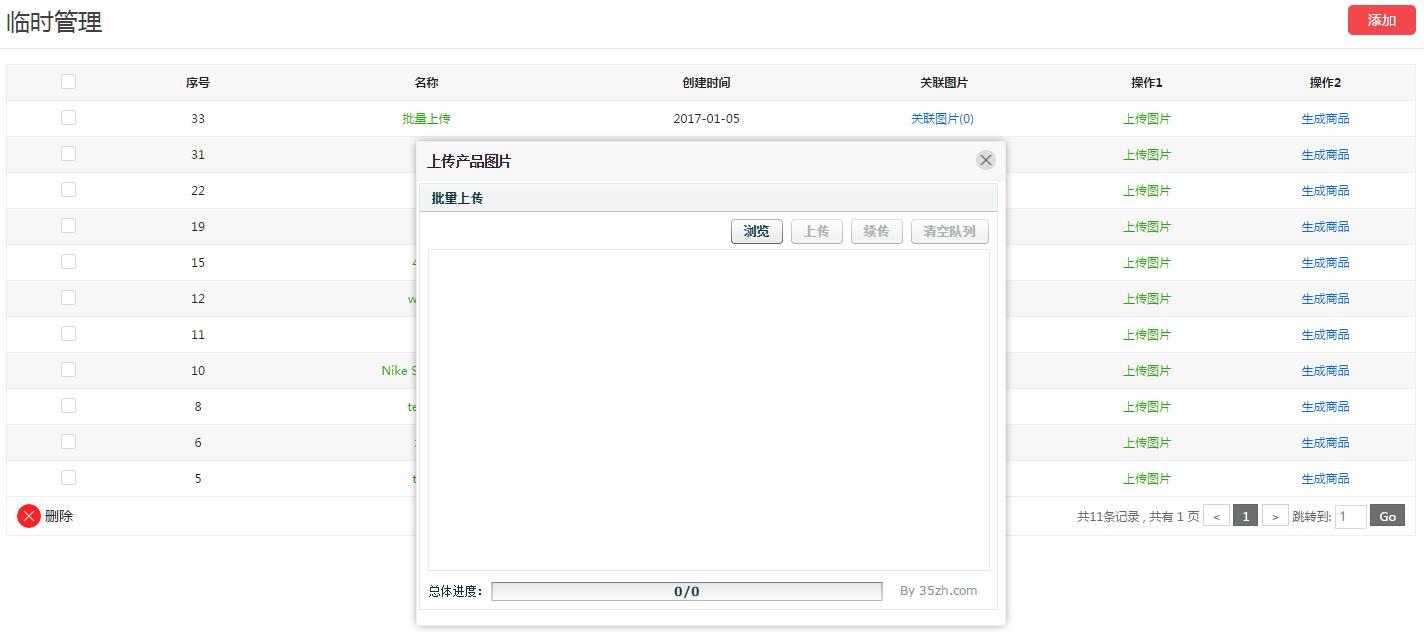Open the 批量上传 item name link

426,118
